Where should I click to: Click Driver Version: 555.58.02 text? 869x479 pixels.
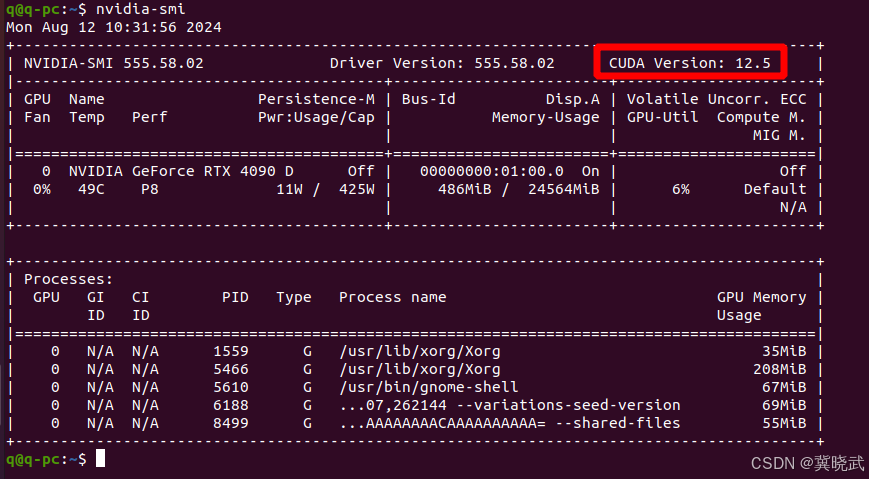tap(442, 63)
